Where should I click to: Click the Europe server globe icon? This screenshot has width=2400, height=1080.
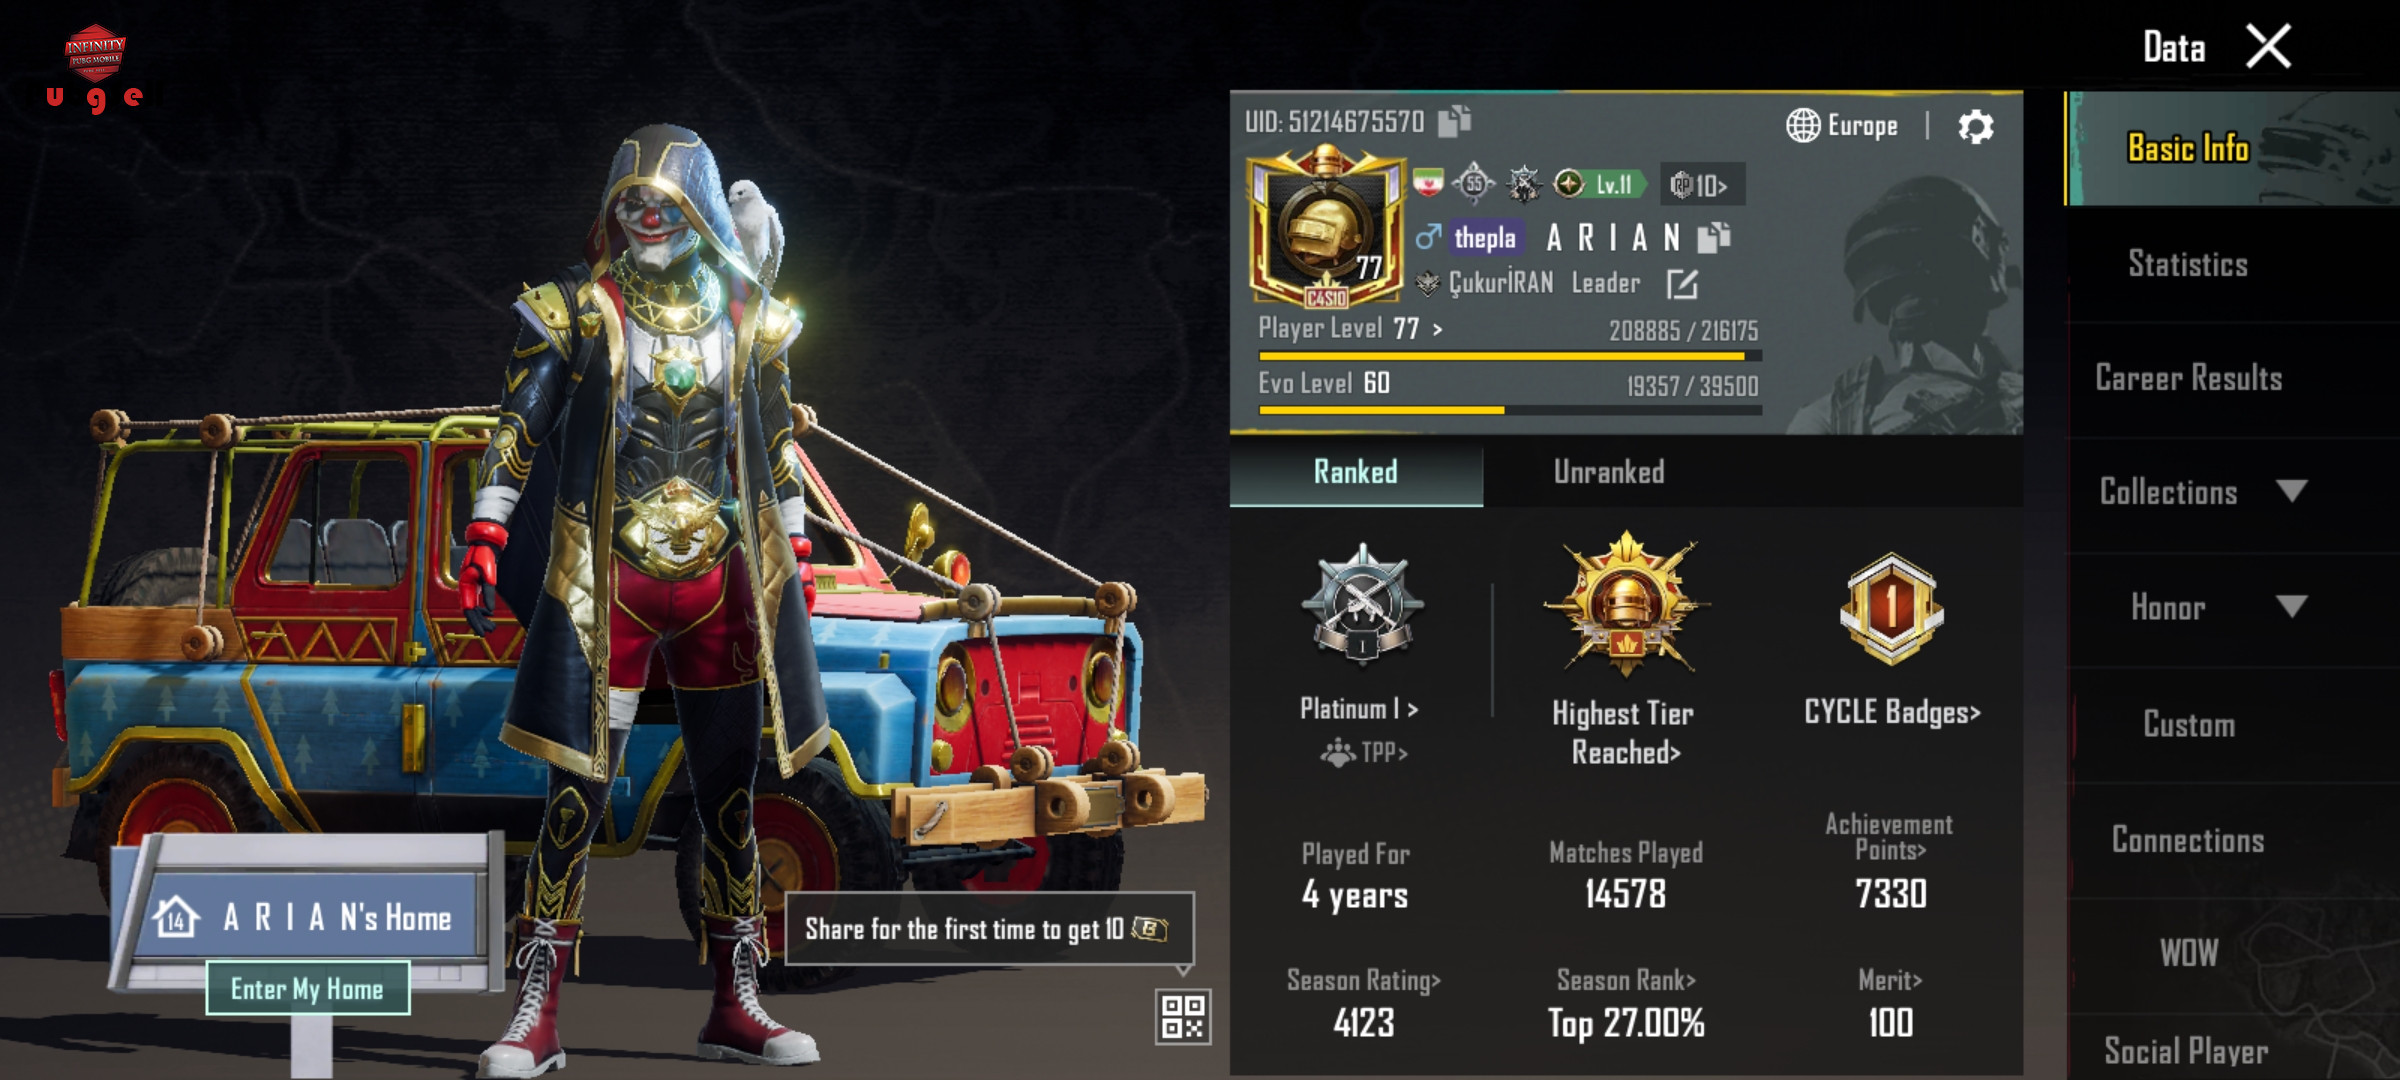[x=1803, y=126]
